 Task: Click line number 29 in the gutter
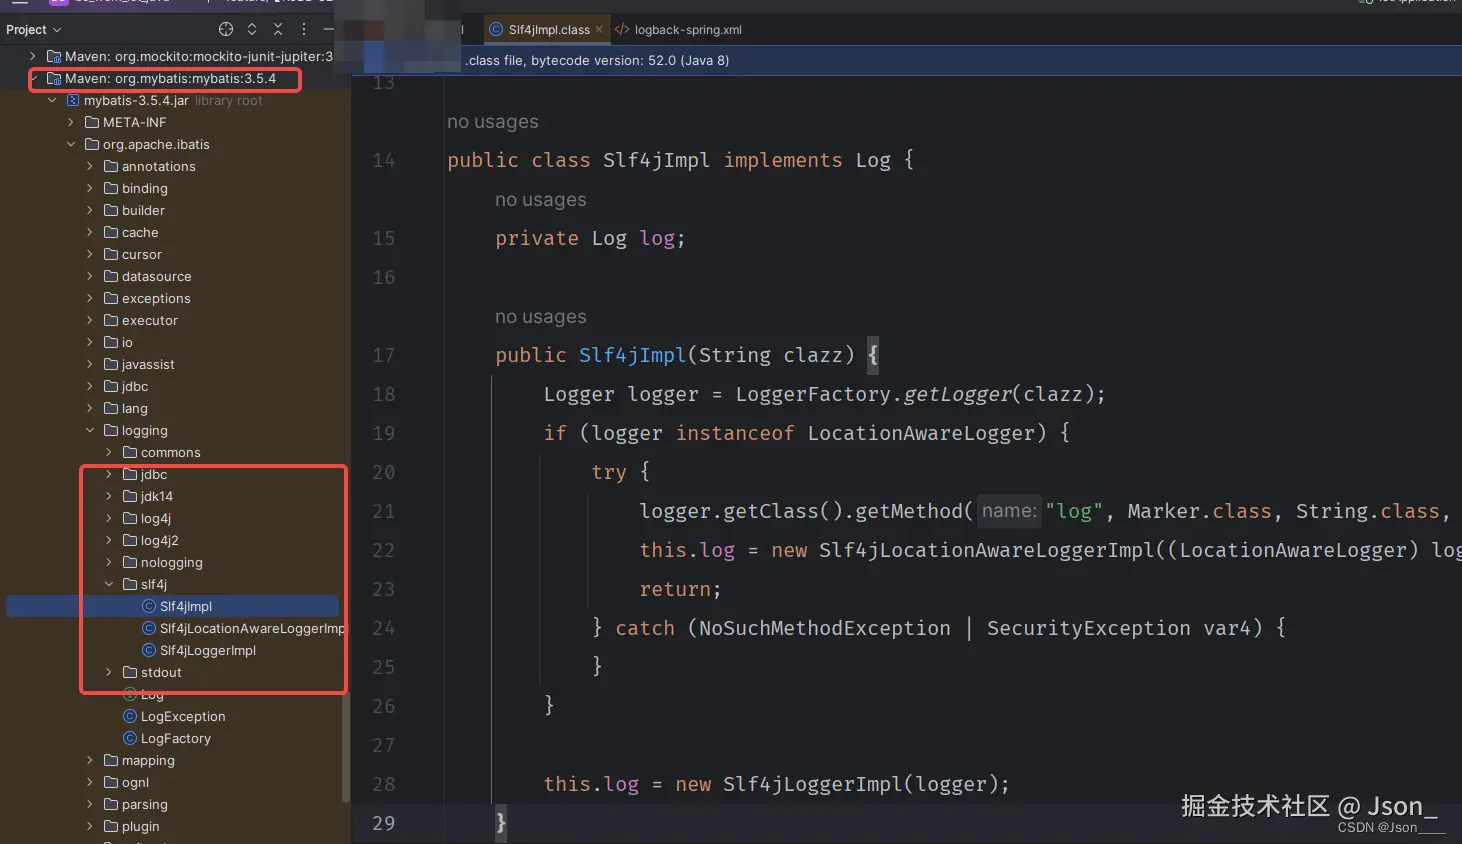pos(384,823)
